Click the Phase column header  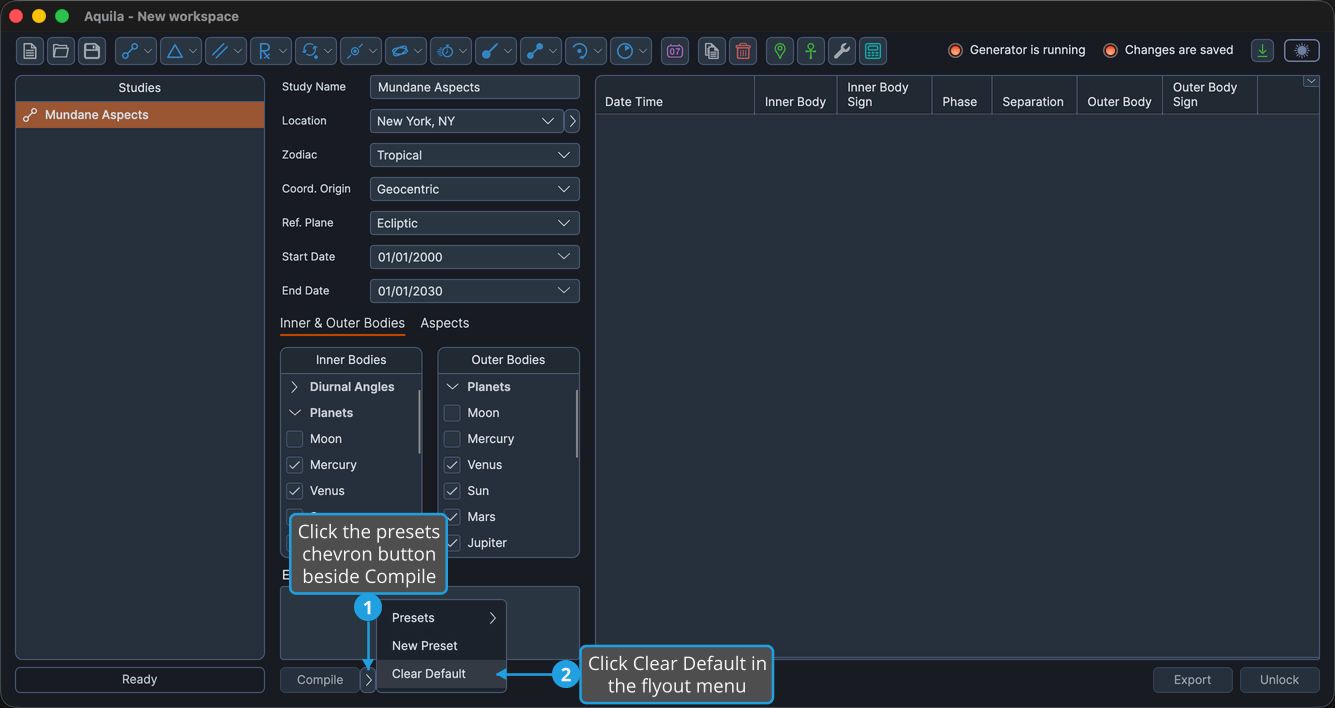961,95
